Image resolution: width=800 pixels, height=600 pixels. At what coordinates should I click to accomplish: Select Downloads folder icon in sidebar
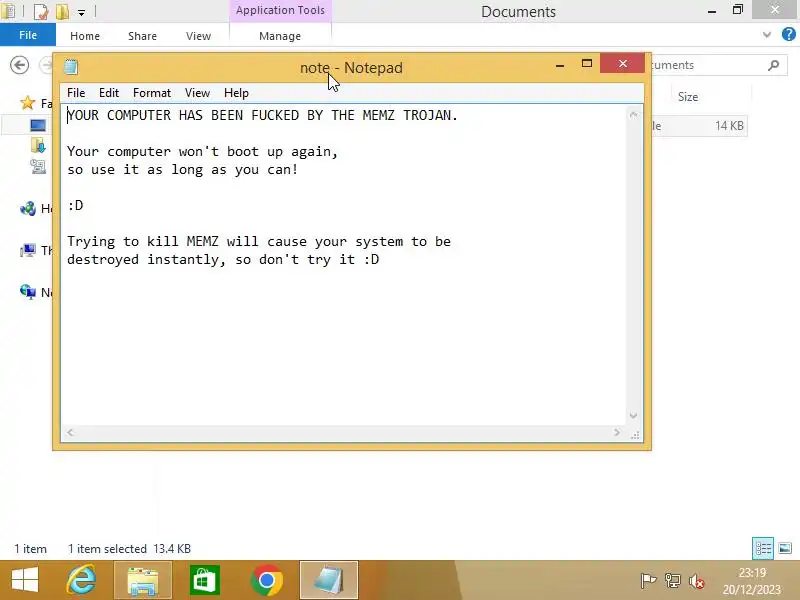point(38,146)
